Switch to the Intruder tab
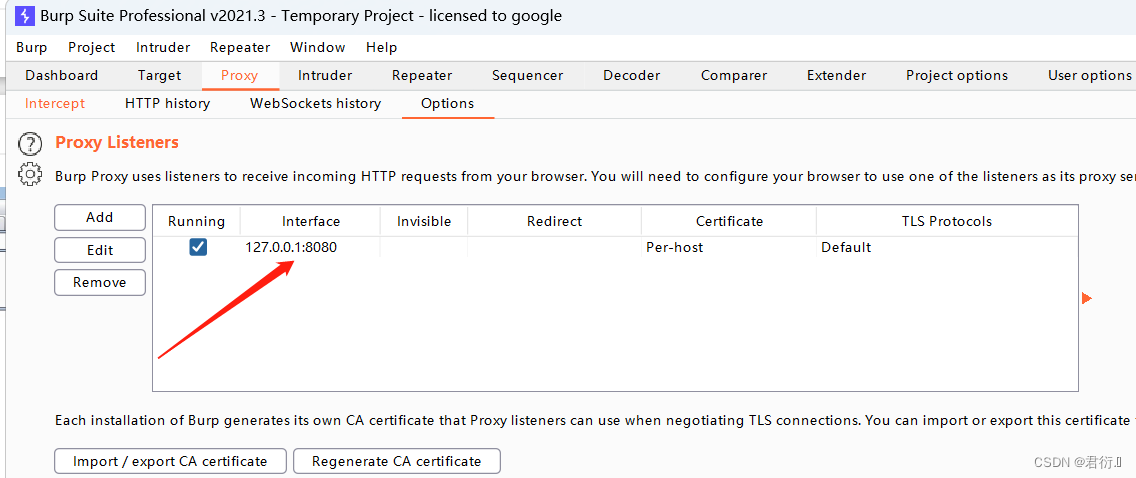The width and height of the screenshot is (1136, 478). pyautogui.click(x=325, y=75)
